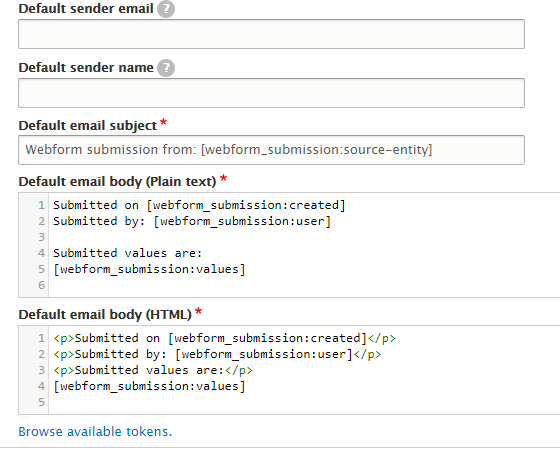Screen dimensions: 560x458
Task: Click the Default email subject label
Action: [88, 126]
